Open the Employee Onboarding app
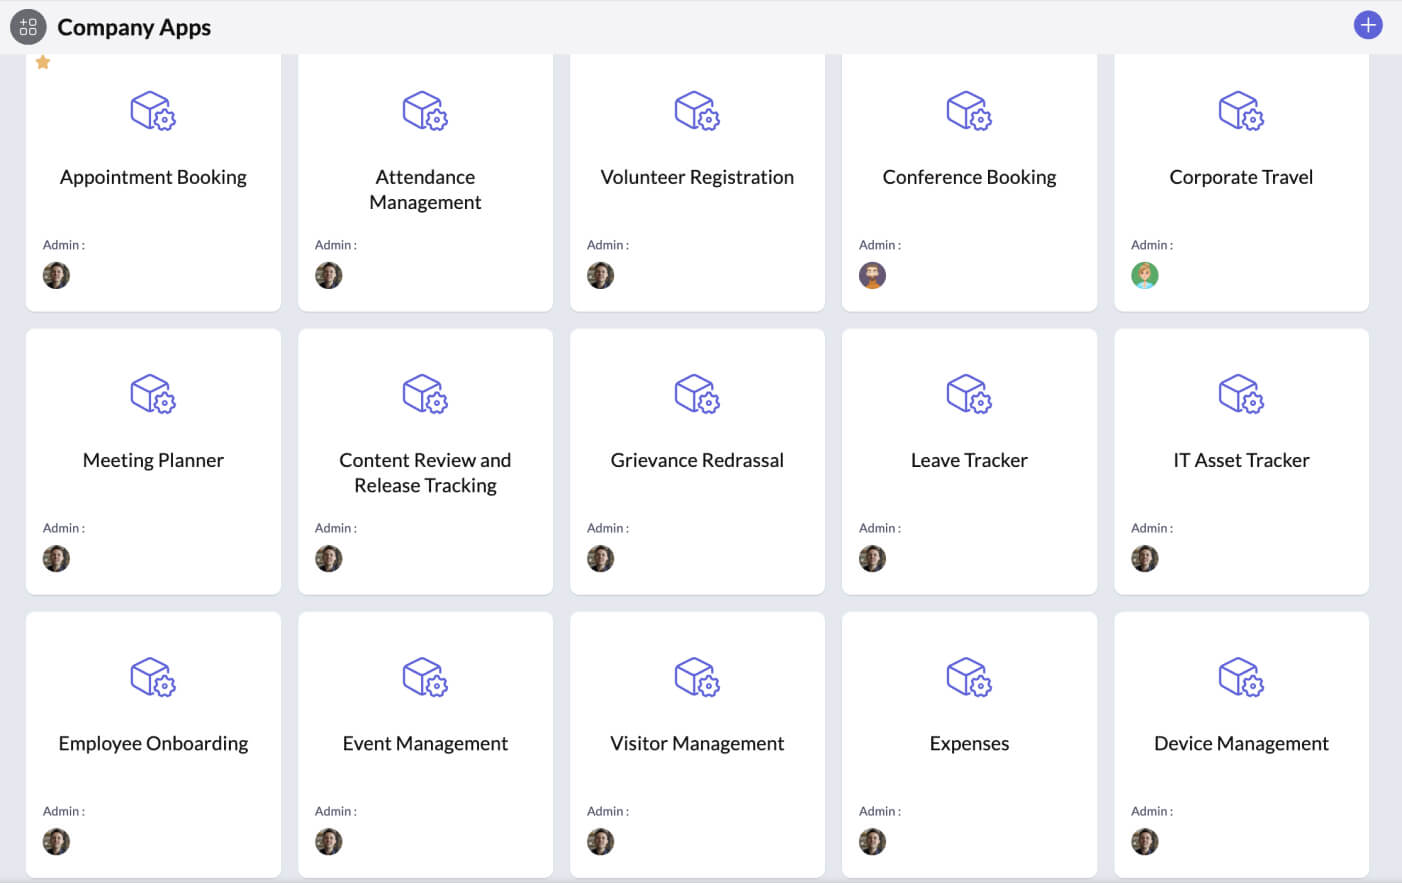Image resolution: width=1402 pixels, height=886 pixels. (x=153, y=743)
